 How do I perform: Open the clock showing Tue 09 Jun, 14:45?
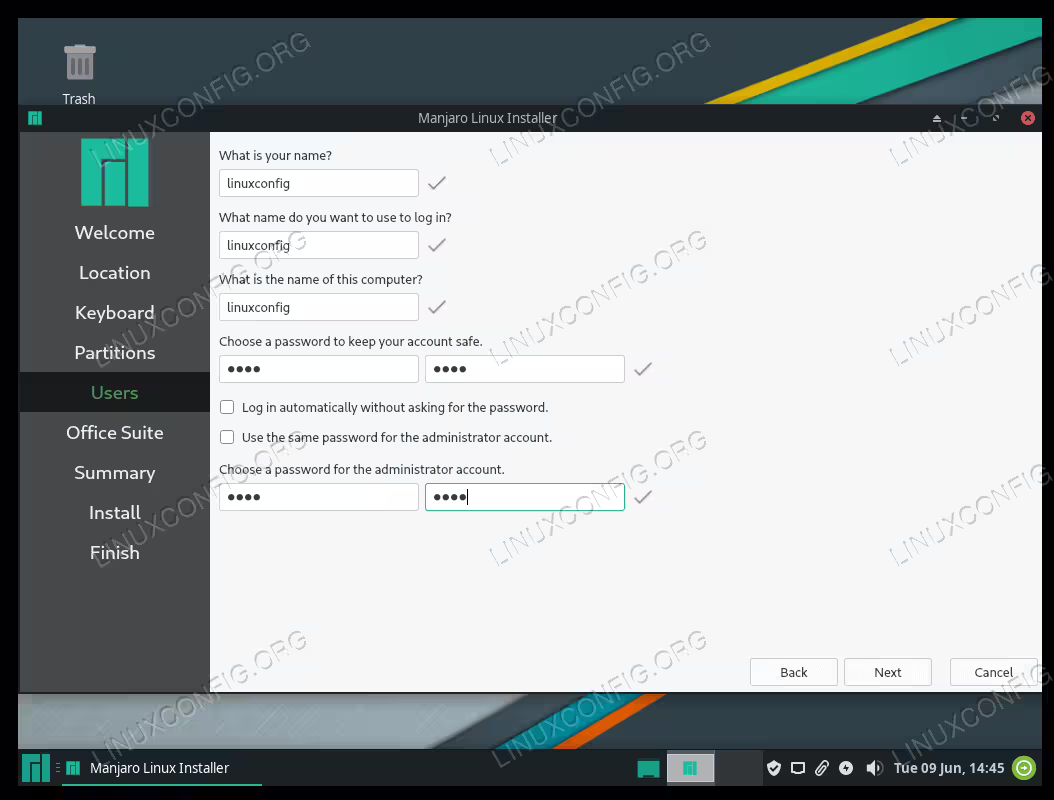click(x=948, y=768)
